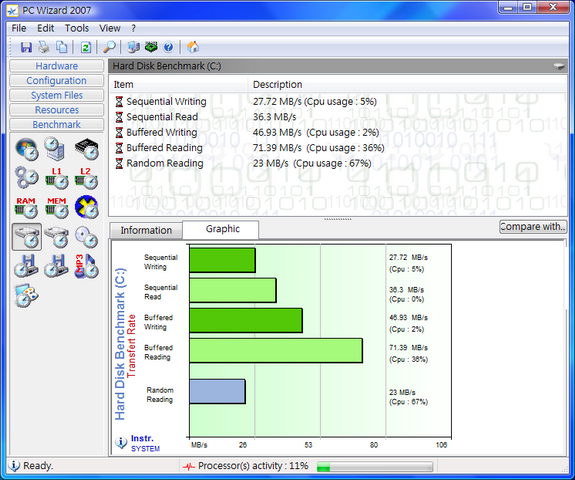Select the RAM benchmark icon
Image resolution: width=575 pixels, height=480 pixels.
point(26,208)
